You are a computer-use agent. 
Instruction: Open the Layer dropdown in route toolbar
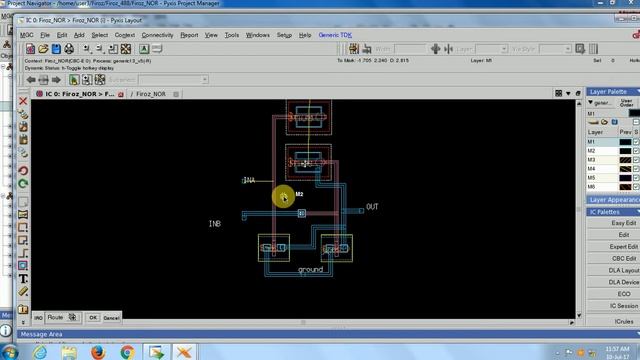point(504,49)
